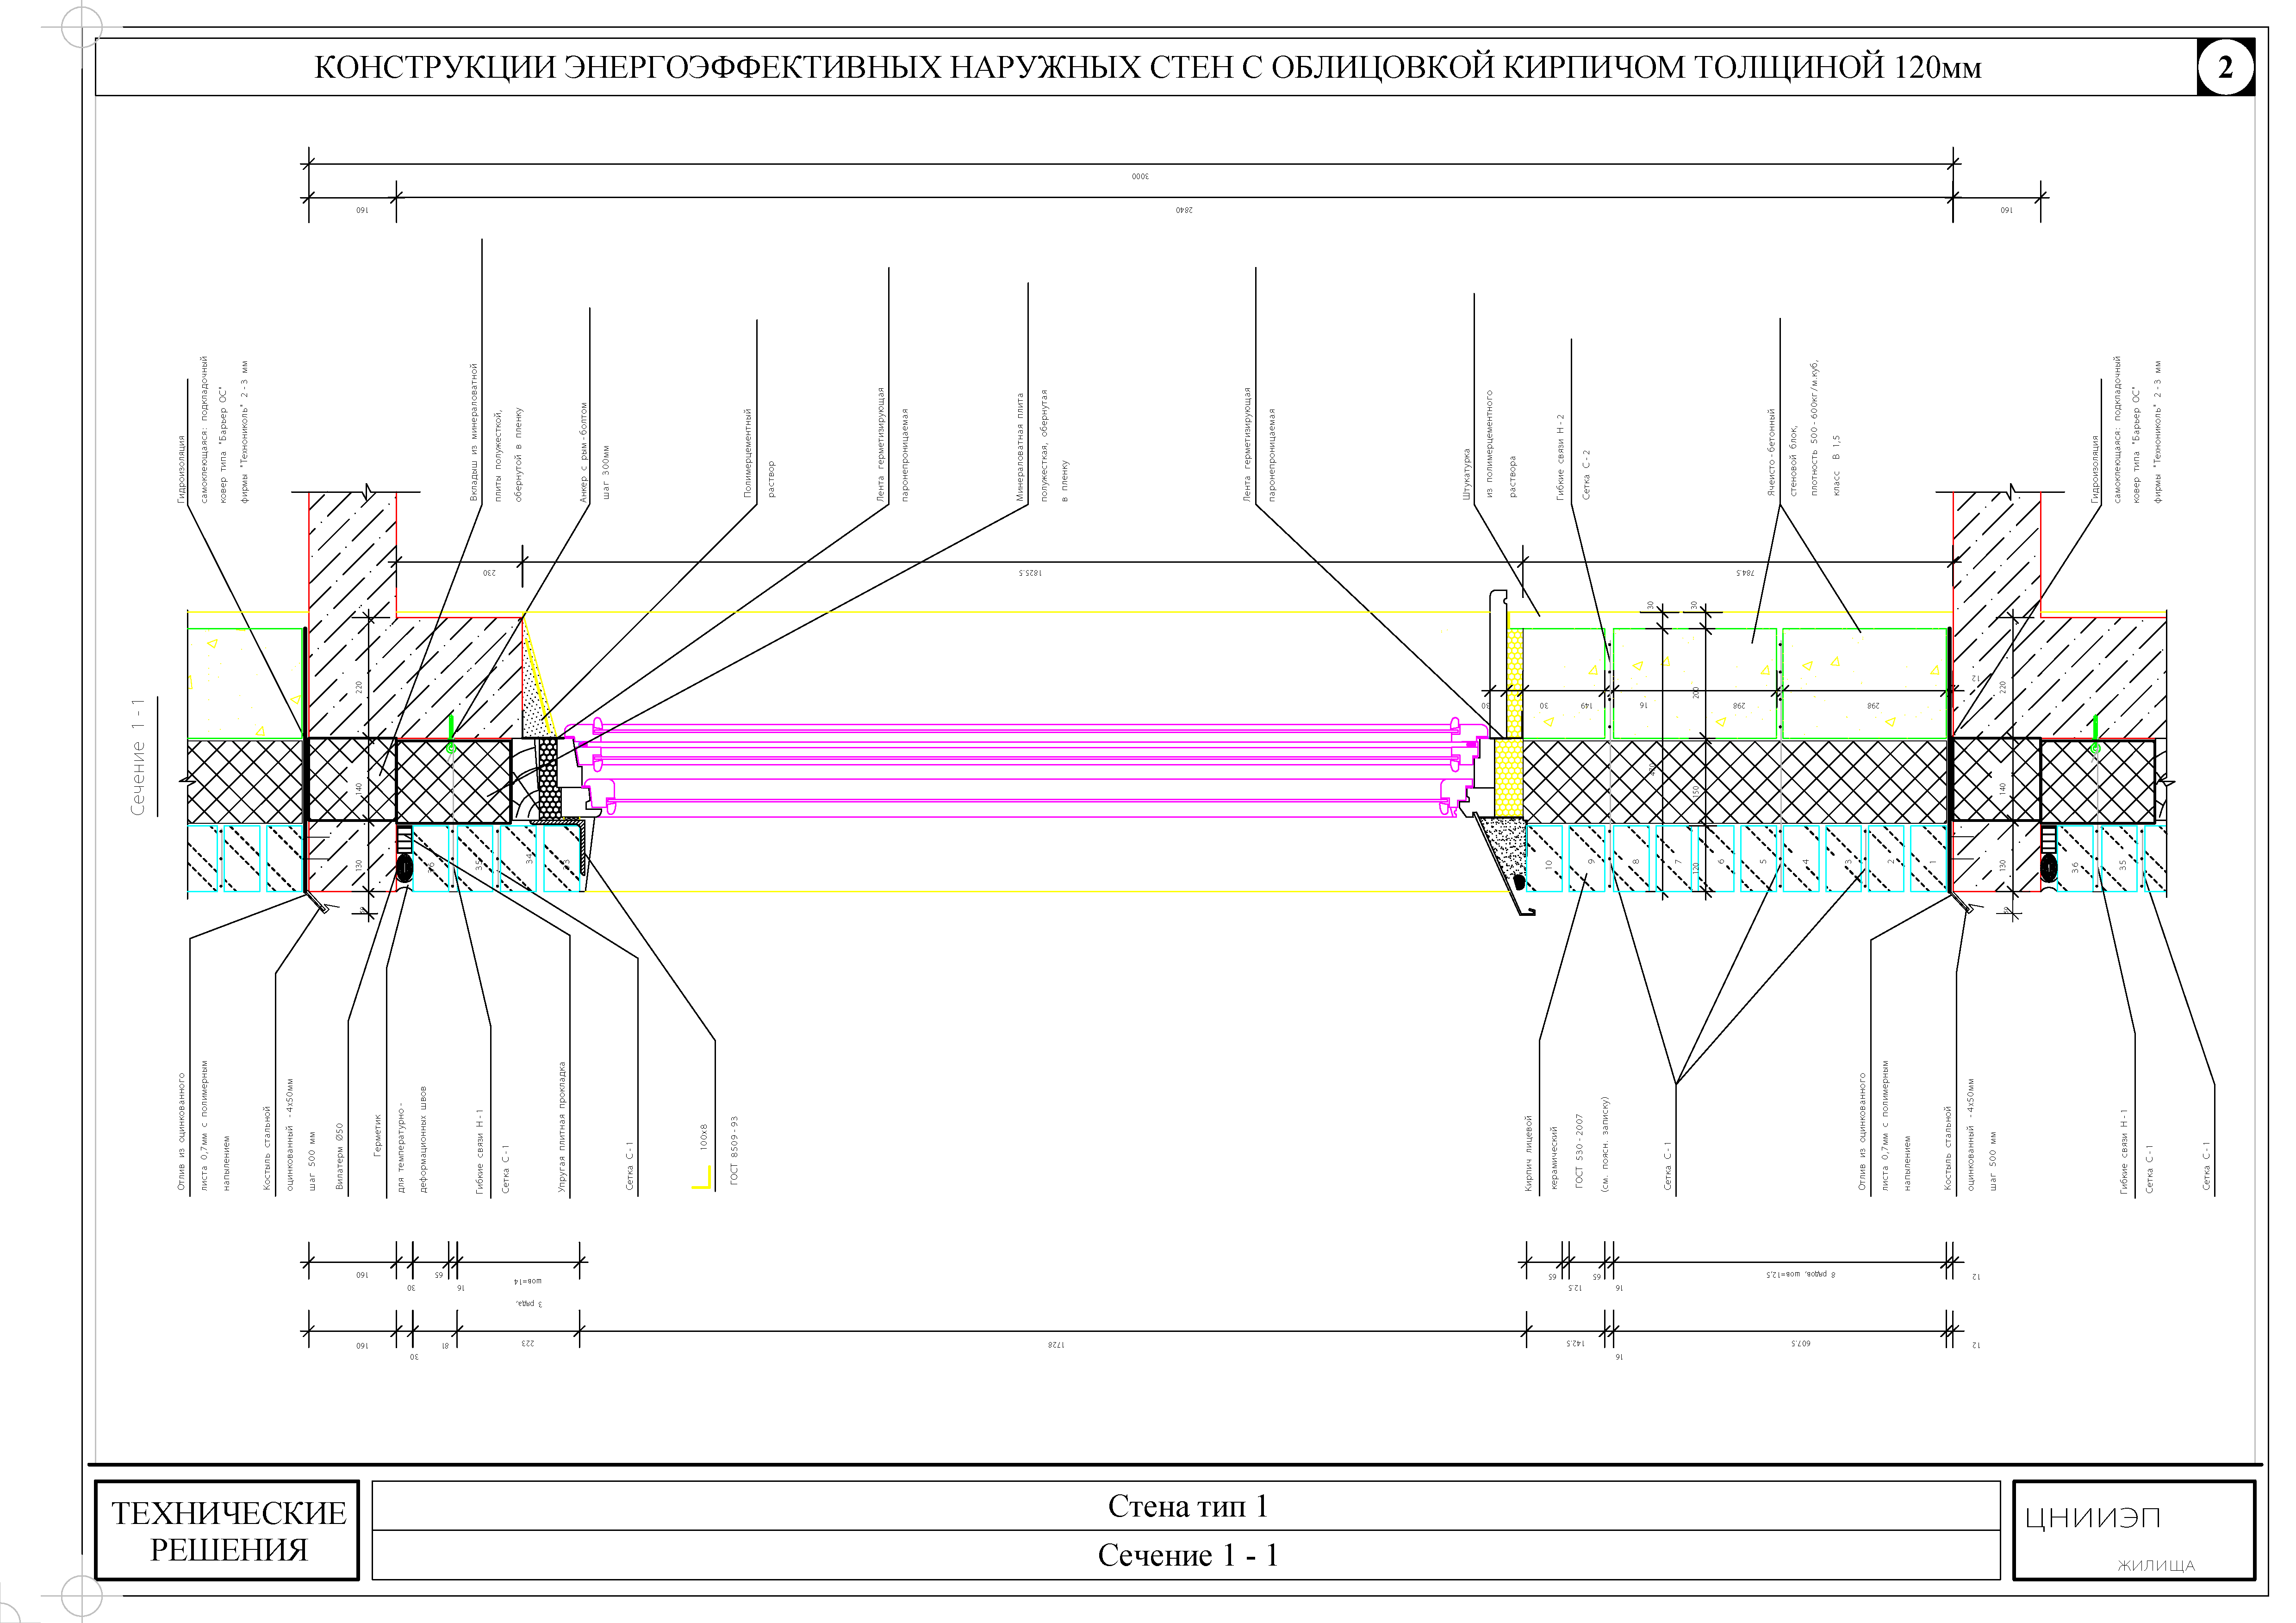Screen dimensions: 2296x1623
Task: Click the 1825.5 dimension text
Action: tap(1030, 573)
